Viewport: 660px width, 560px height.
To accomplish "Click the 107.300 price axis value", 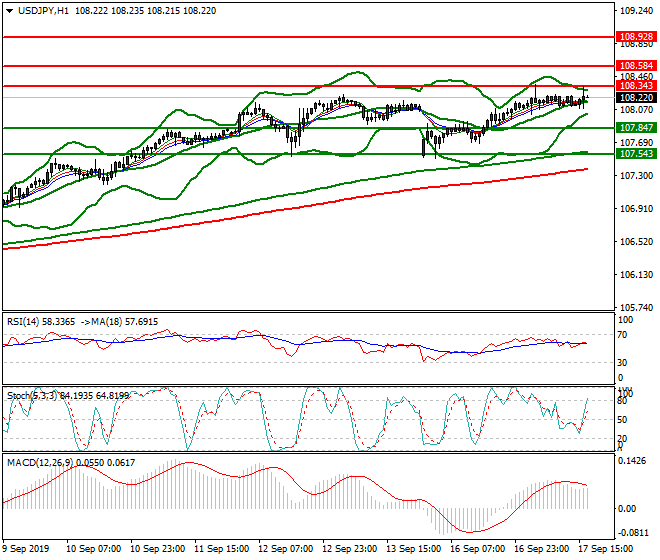I will click(x=636, y=176).
